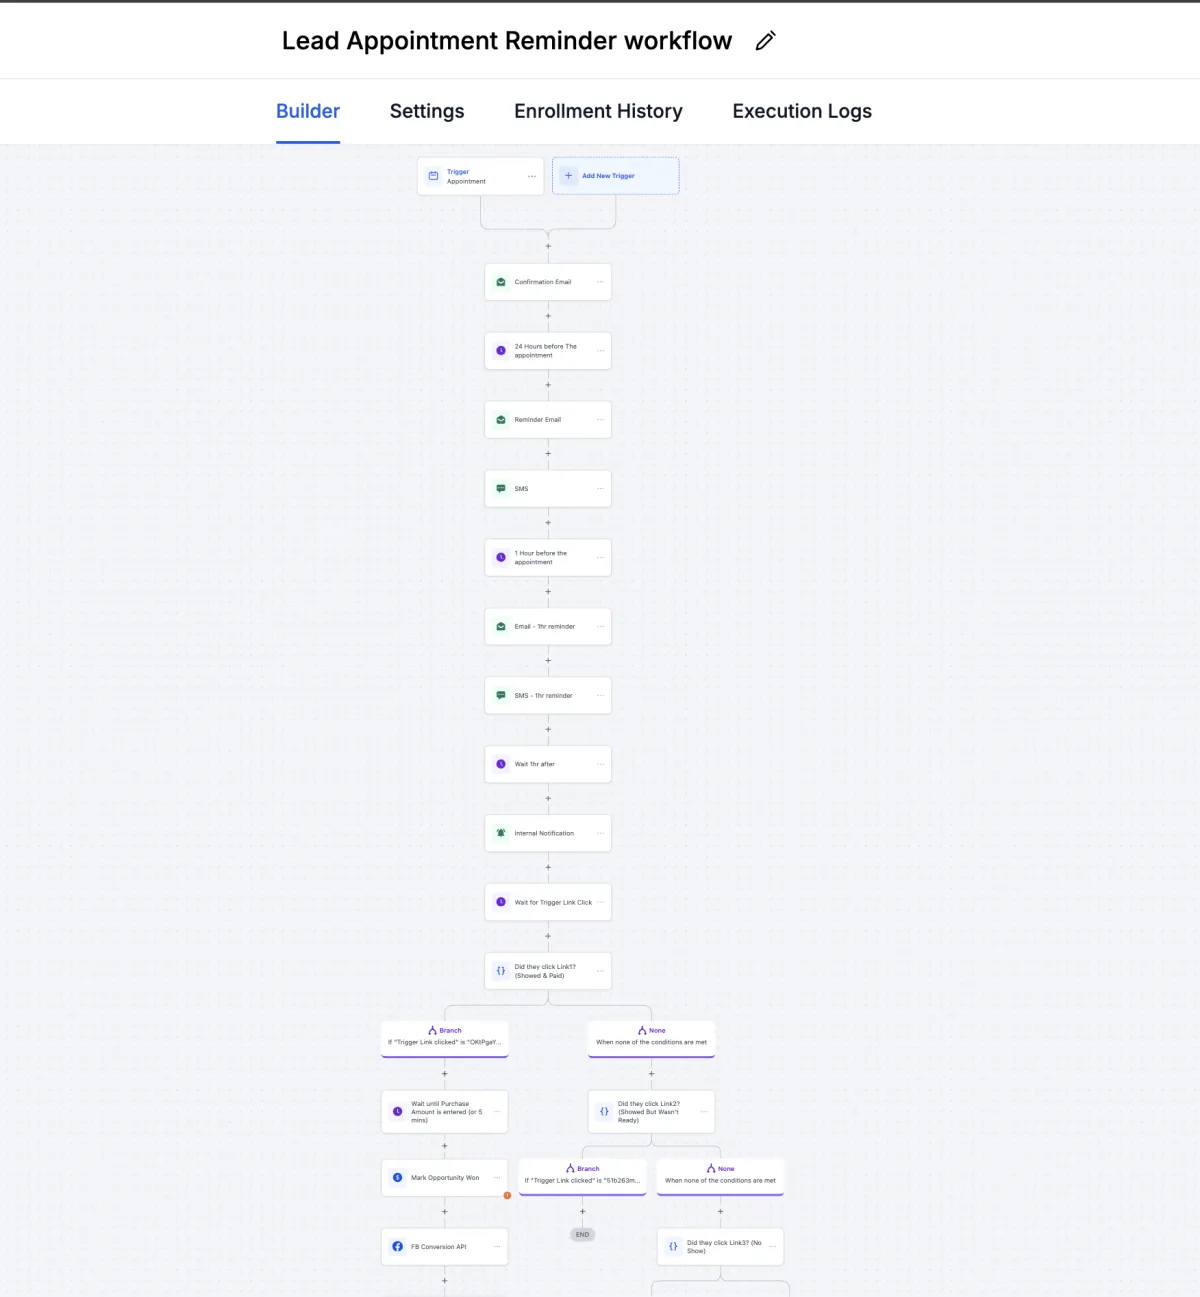Click the END marker under the Branch

583,1235
